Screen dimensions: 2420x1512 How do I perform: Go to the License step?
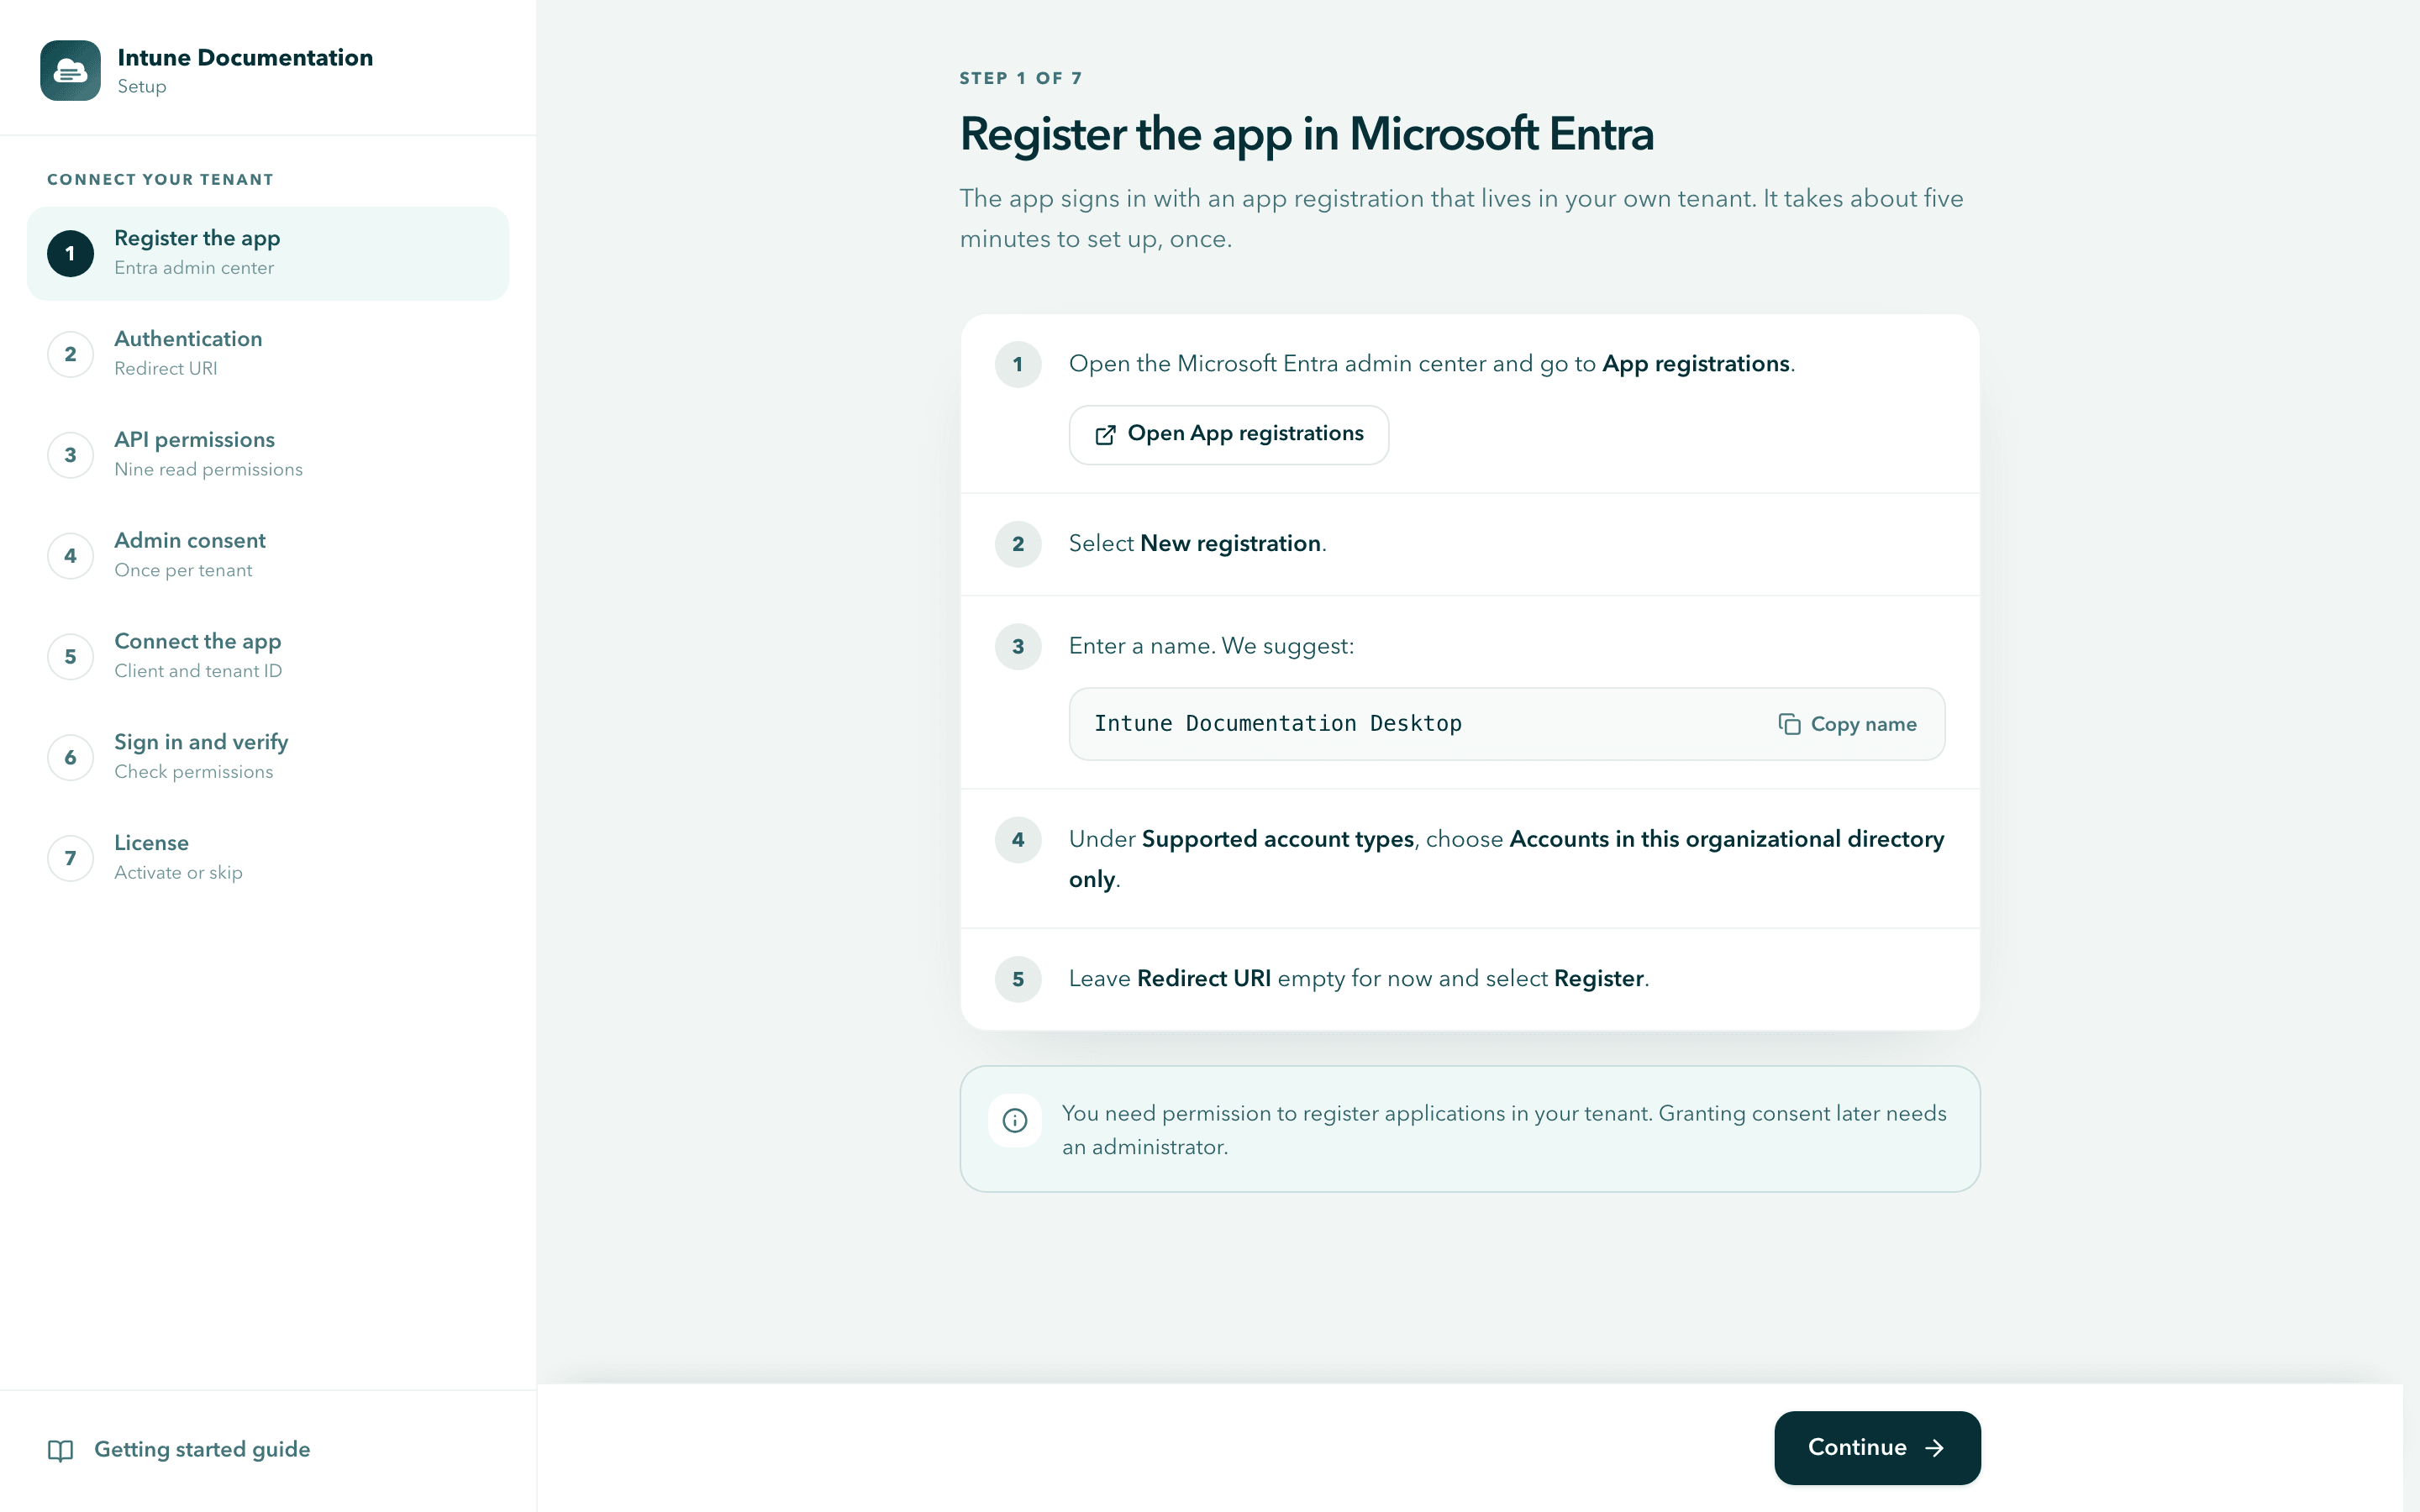(x=268, y=858)
